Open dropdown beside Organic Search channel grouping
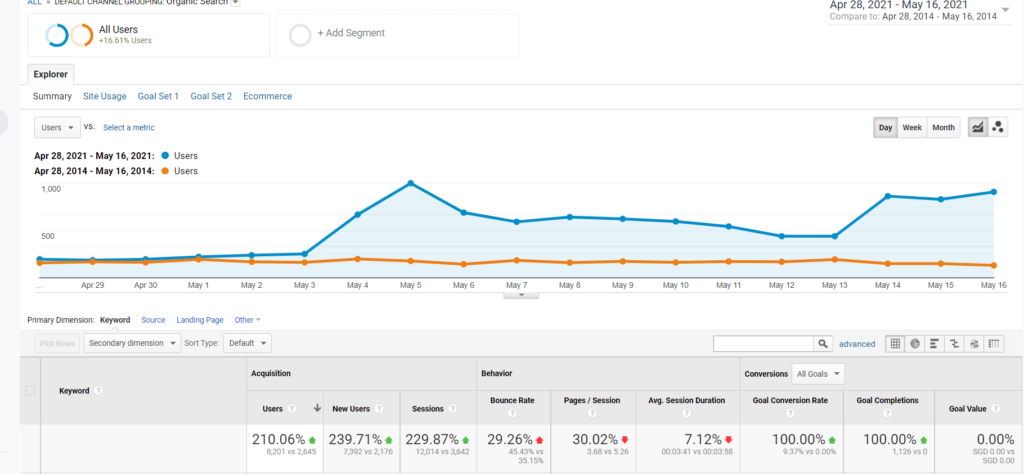Viewport: 1024px width, 474px height. pos(236,3)
